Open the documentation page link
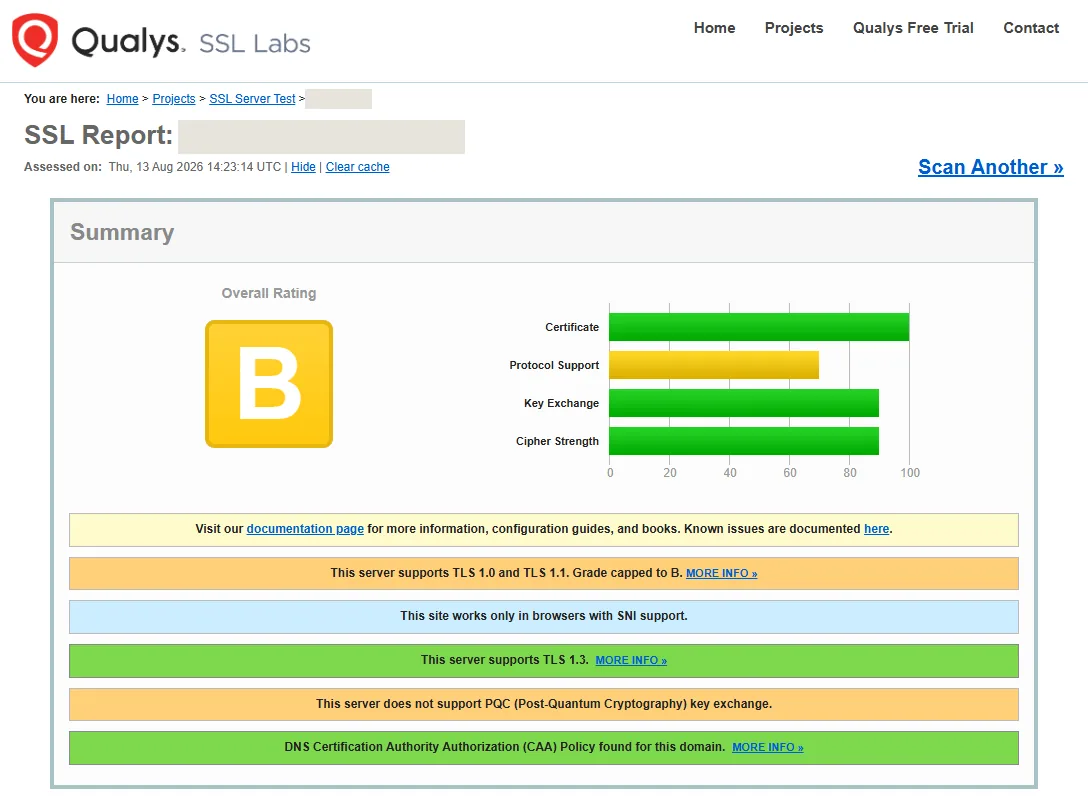This screenshot has width=1088, height=798. click(305, 529)
